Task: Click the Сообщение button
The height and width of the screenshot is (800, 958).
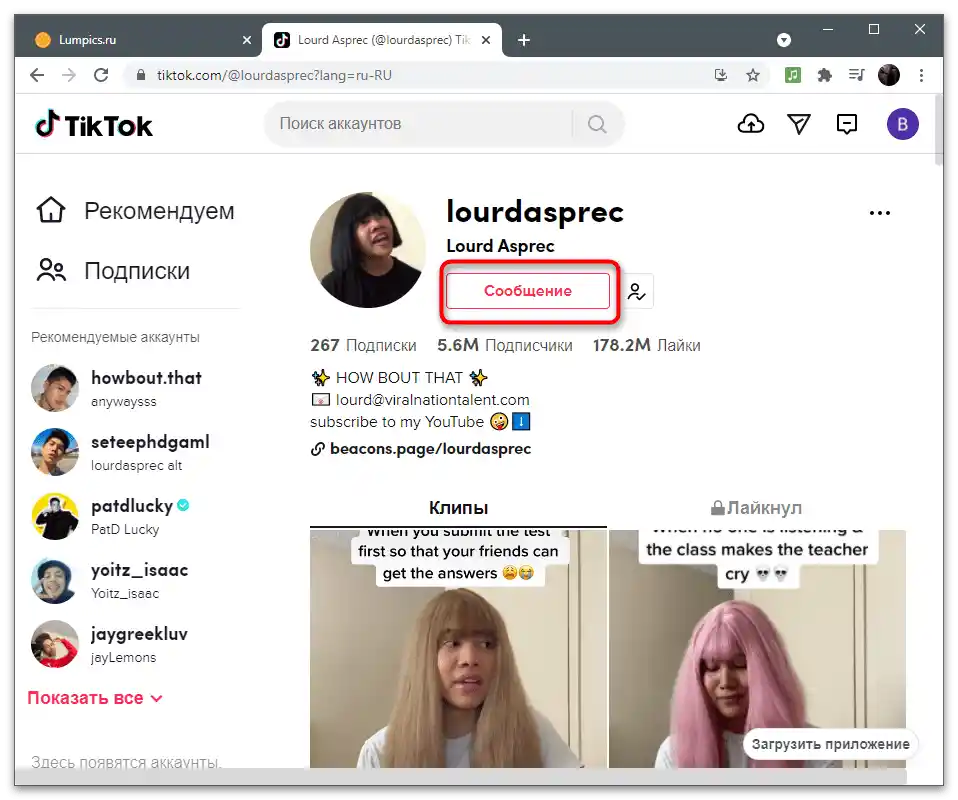Action: click(528, 291)
